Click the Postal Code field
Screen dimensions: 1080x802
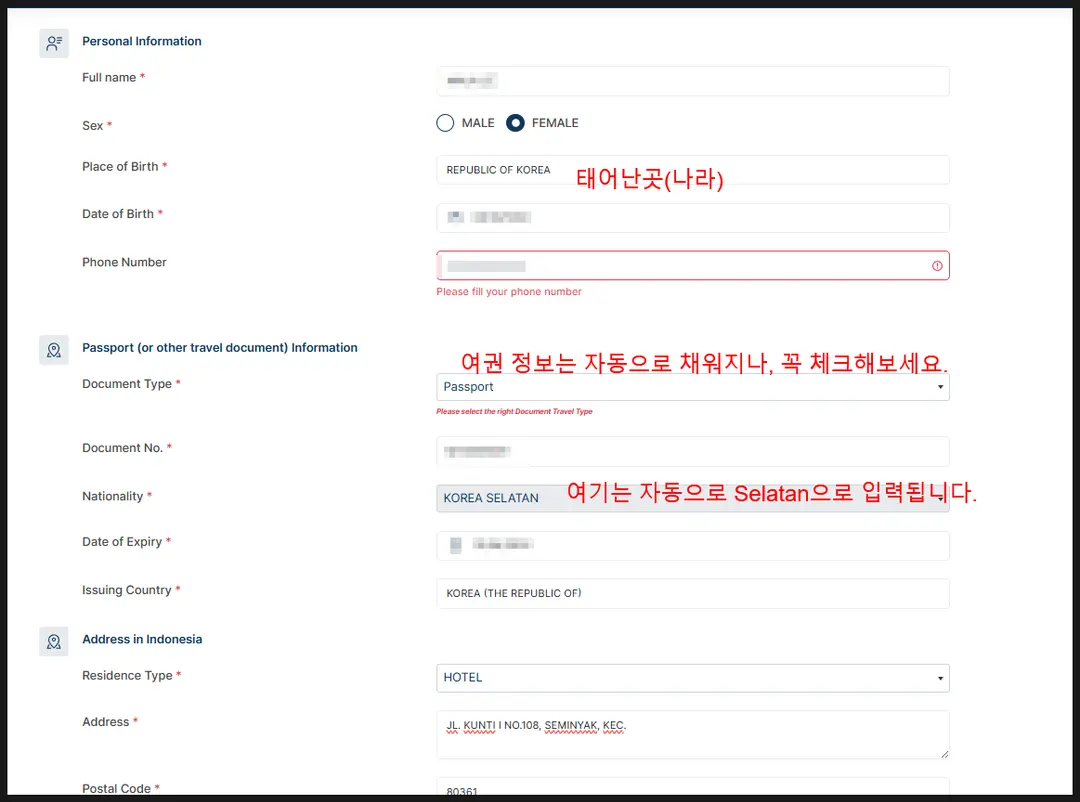coord(692,790)
